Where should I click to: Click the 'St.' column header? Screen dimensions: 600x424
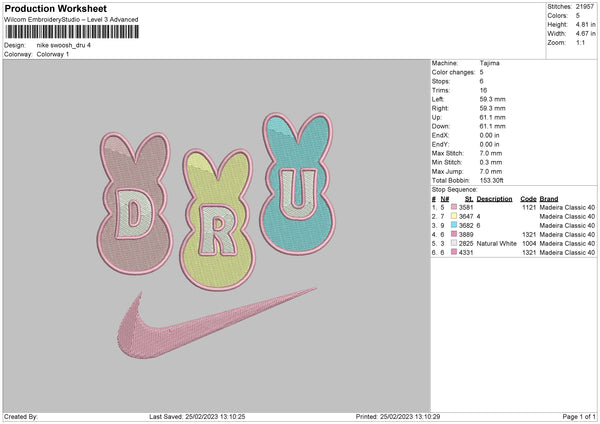pos(469,199)
